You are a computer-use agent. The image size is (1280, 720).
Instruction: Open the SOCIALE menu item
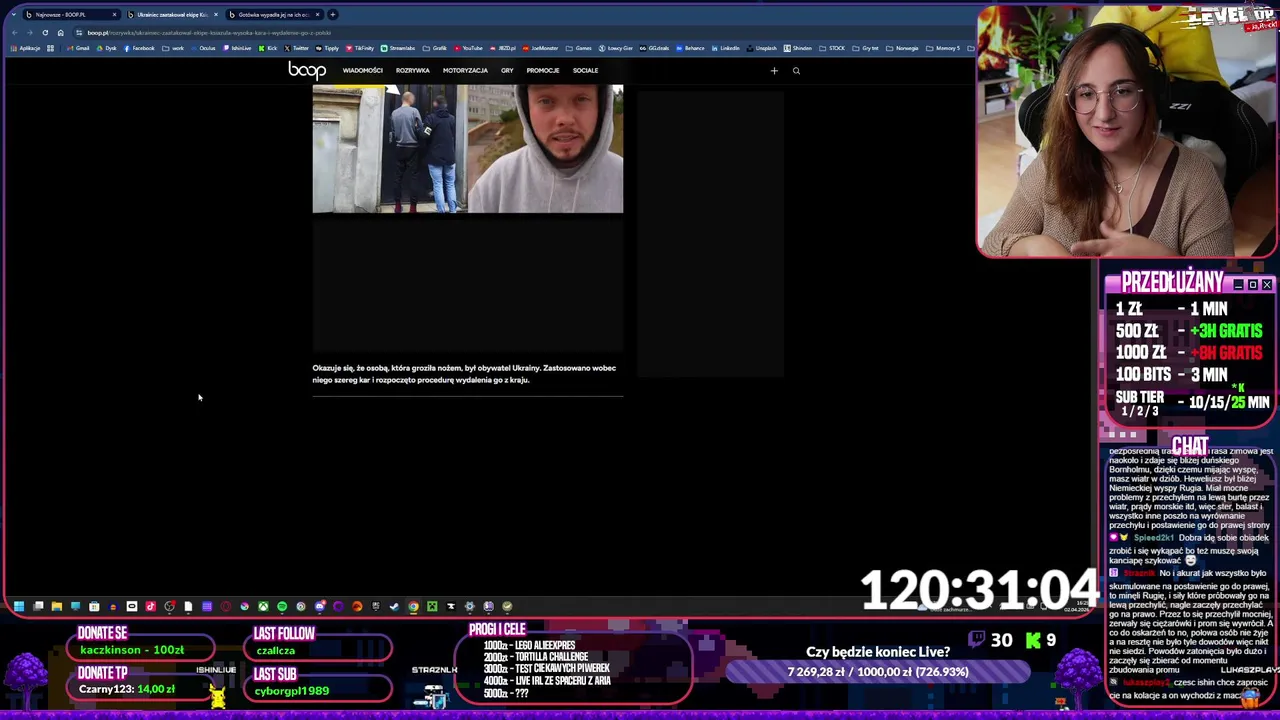tap(585, 70)
